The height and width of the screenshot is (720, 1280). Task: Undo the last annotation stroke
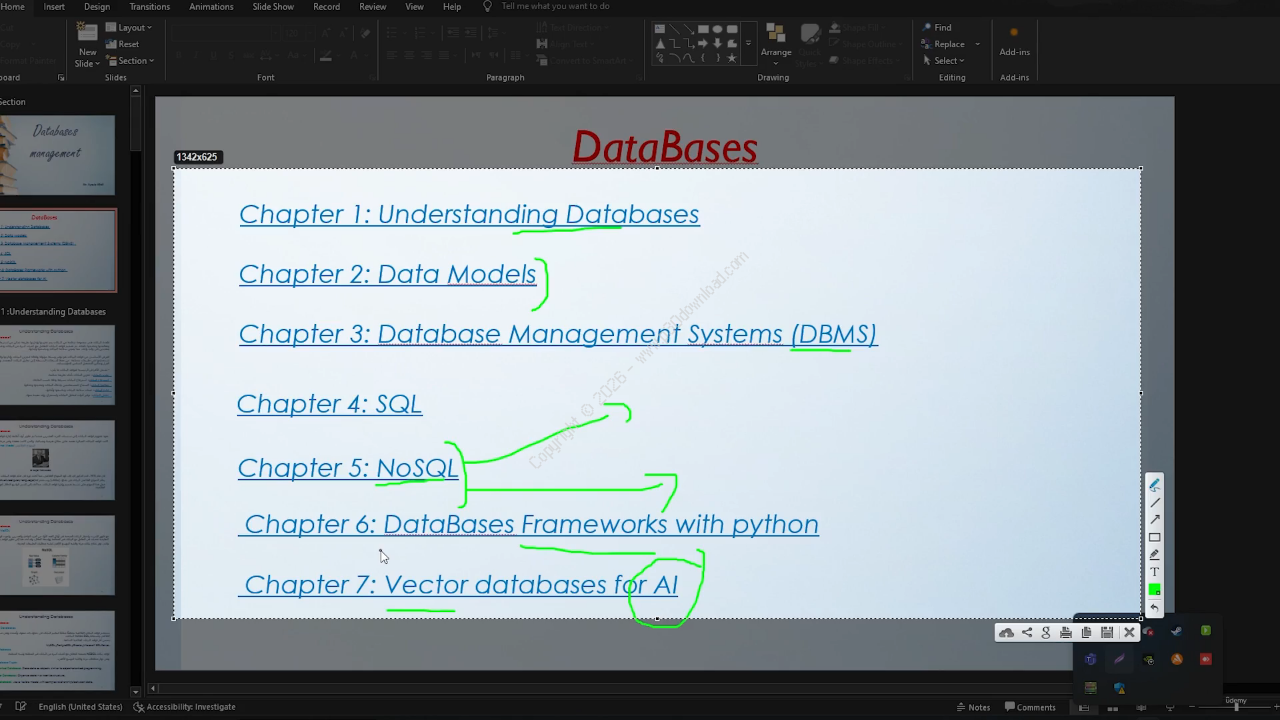(1154, 607)
